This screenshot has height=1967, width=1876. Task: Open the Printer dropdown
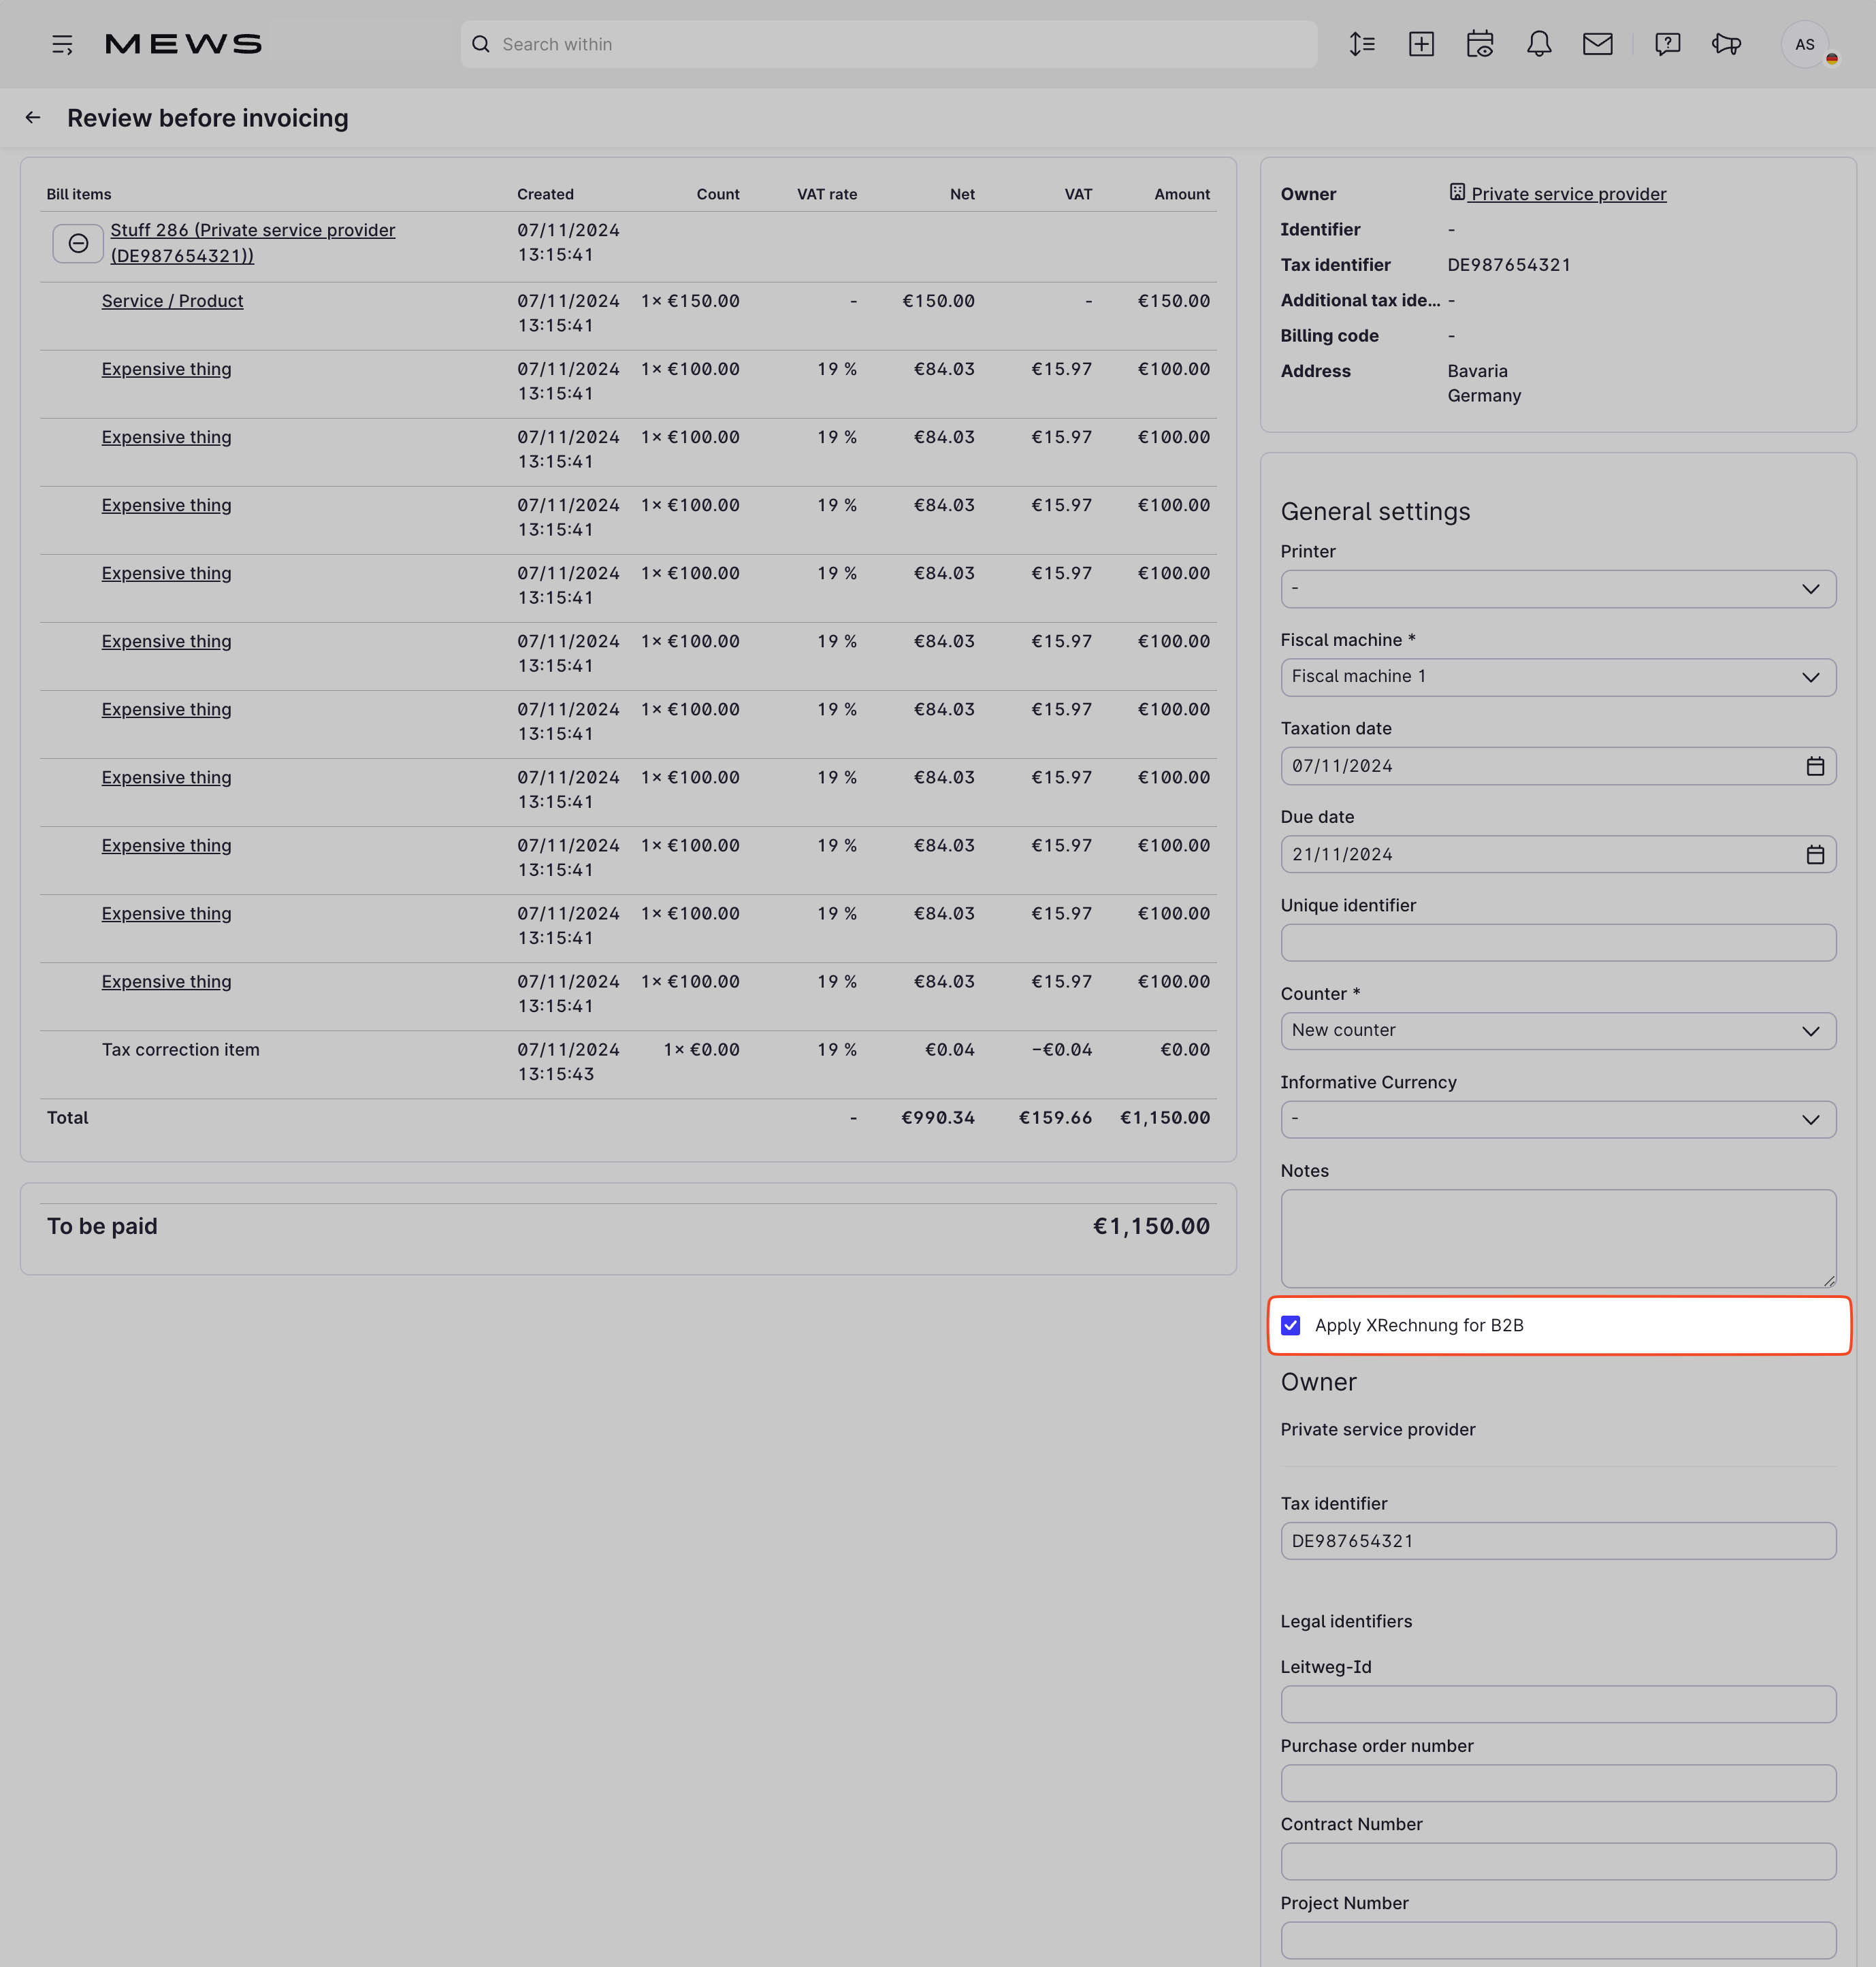(x=1558, y=589)
